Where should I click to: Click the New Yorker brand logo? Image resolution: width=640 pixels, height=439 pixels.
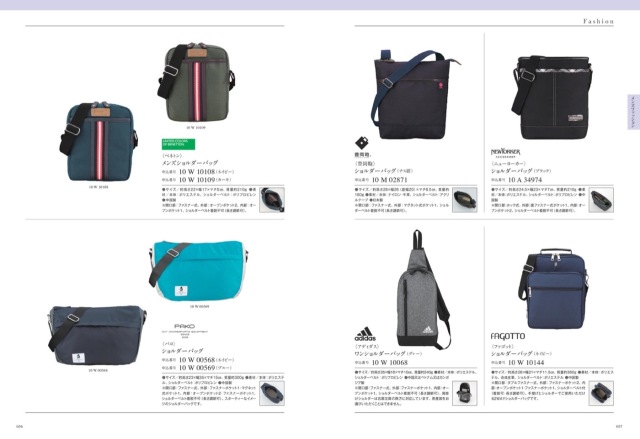[505, 153]
